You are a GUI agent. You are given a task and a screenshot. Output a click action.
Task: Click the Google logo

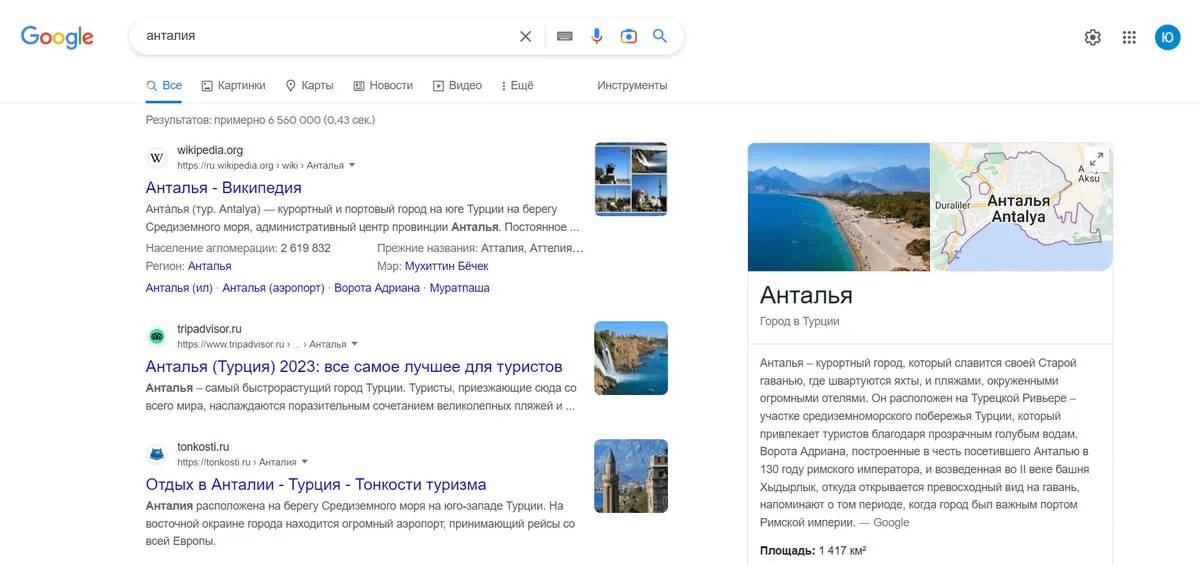coord(57,37)
